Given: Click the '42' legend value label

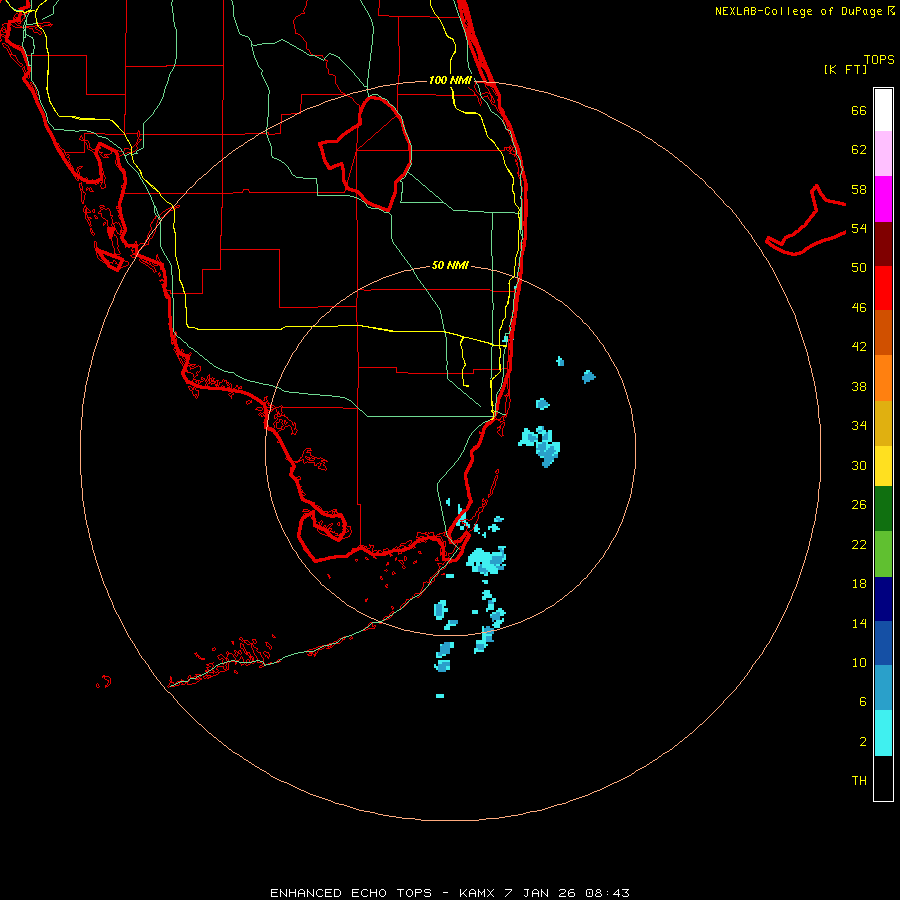Looking at the screenshot, I should (x=859, y=347).
